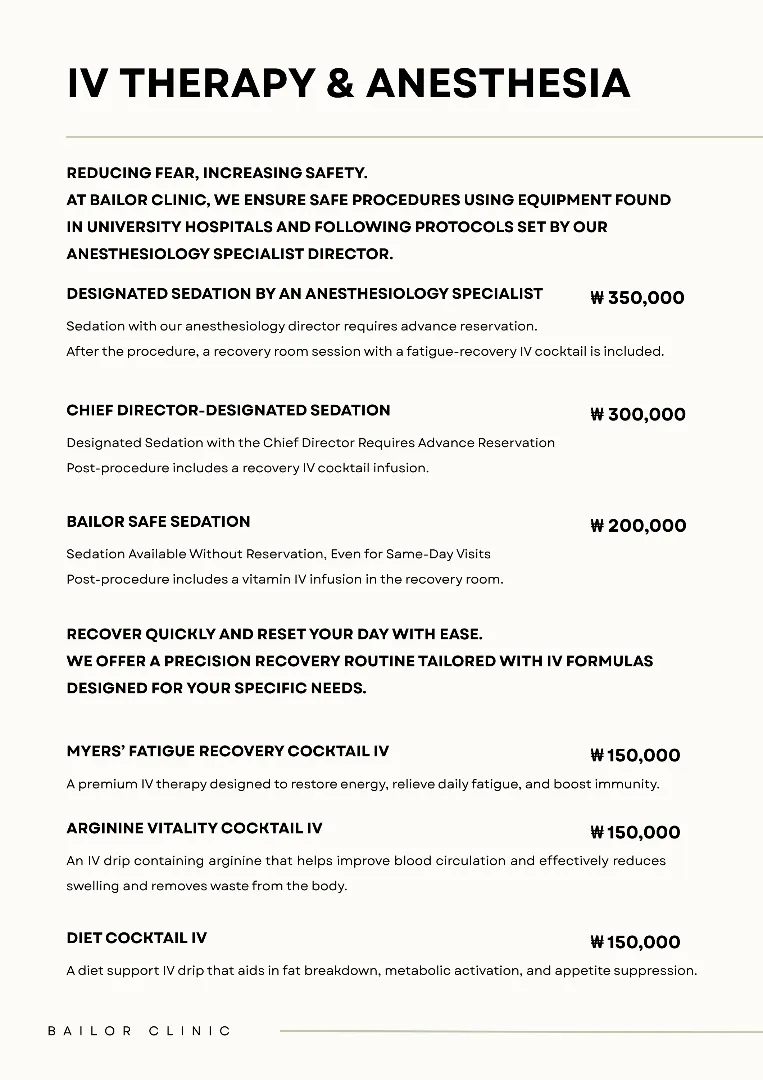Click the IV Therapy & Anesthesia title
Screen dimensions: 763x1080
coord(348,84)
